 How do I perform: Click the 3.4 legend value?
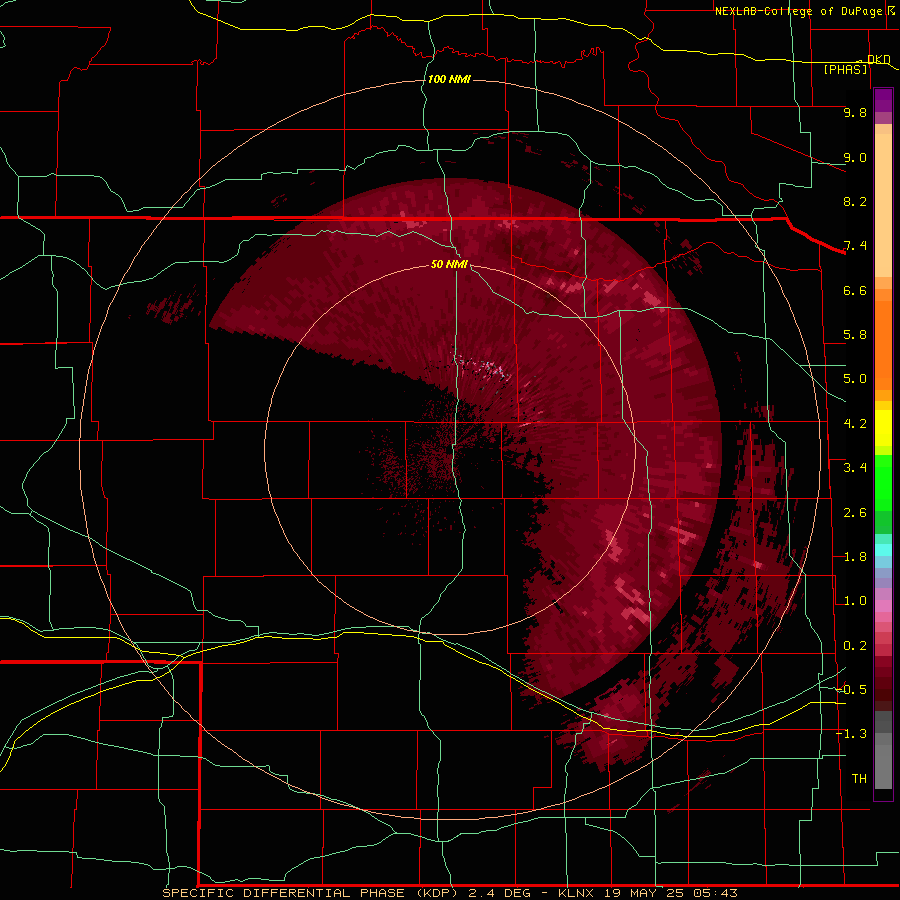click(x=855, y=468)
